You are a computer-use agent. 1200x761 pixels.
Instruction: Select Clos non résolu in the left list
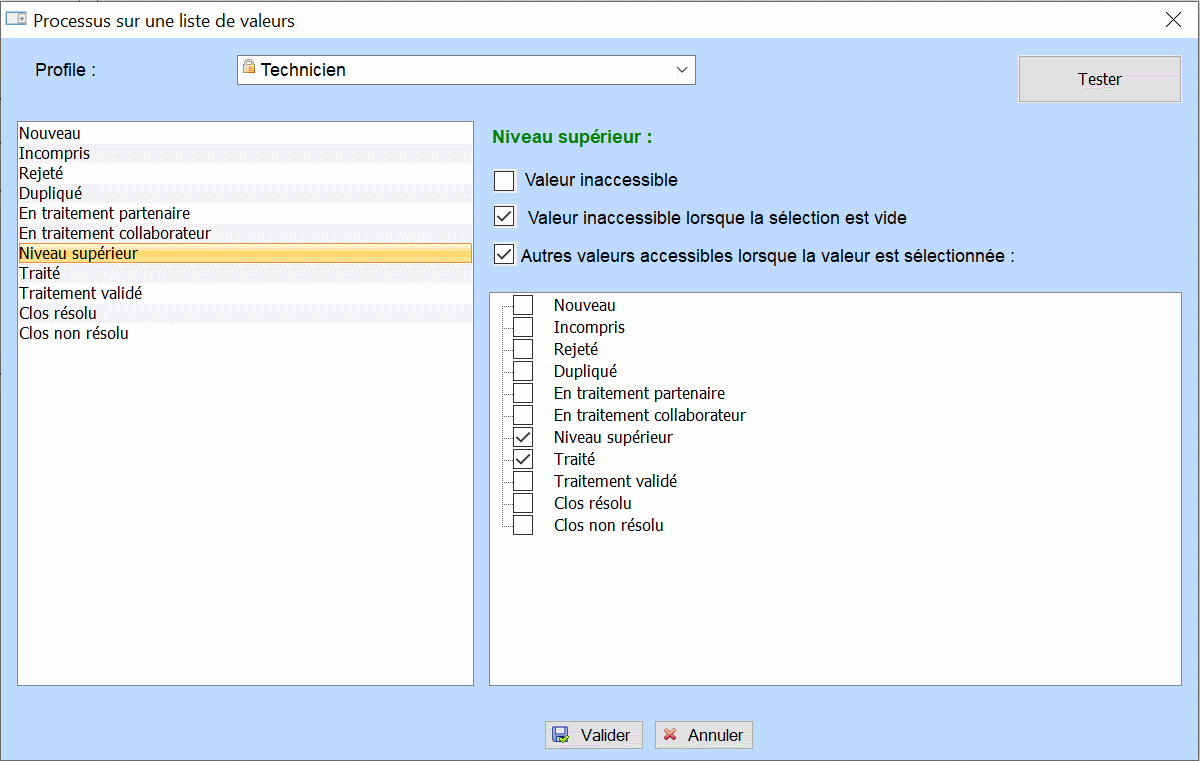tap(245, 333)
